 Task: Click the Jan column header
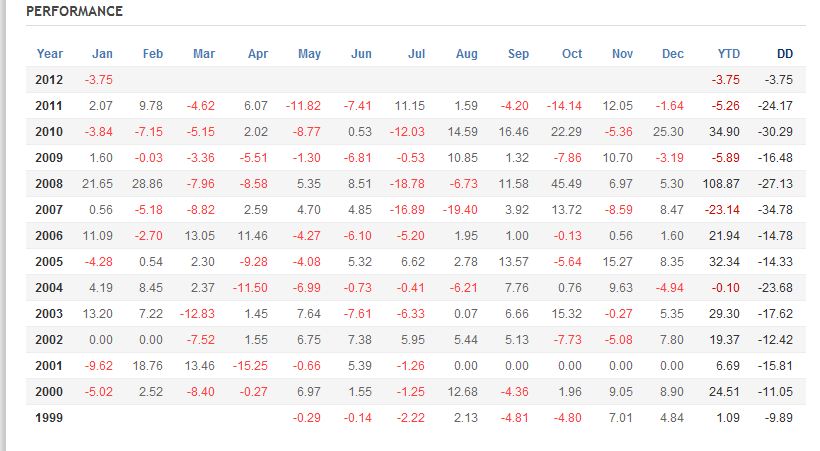click(x=102, y=54)
